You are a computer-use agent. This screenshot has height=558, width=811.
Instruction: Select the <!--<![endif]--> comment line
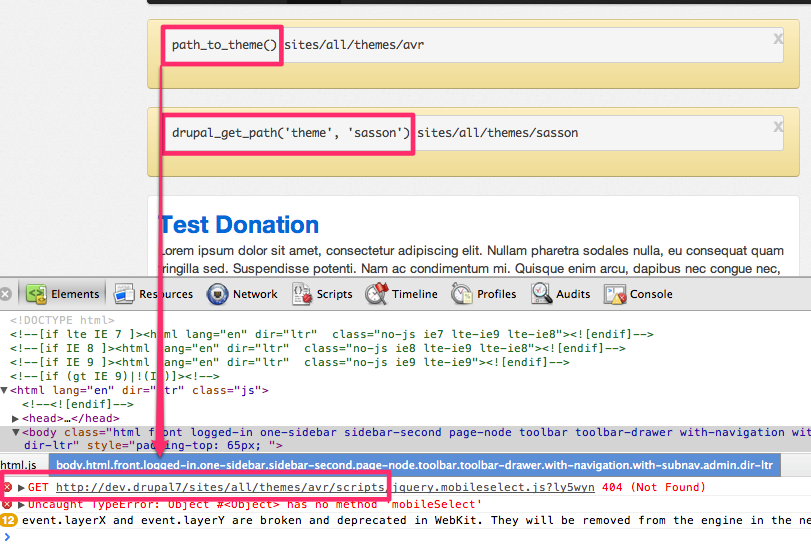78,404
